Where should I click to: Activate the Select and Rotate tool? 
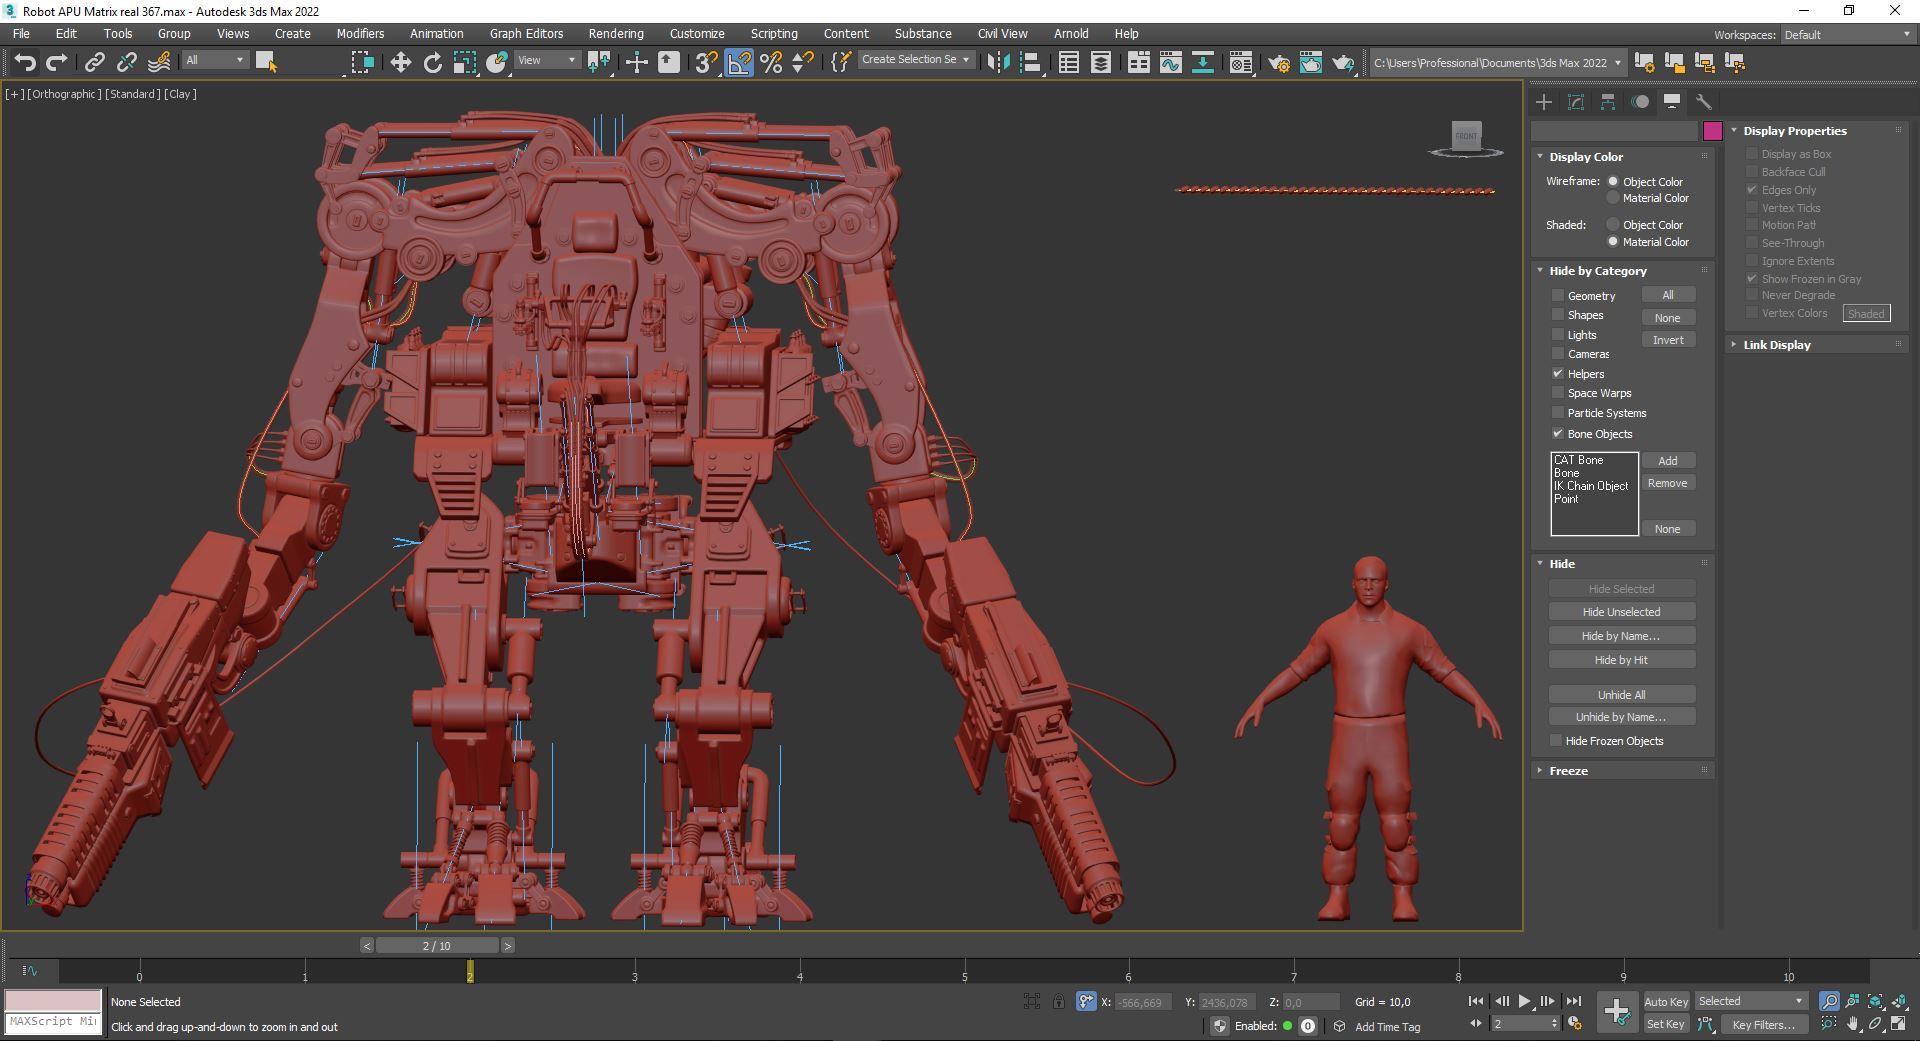(x=432, y=63)
